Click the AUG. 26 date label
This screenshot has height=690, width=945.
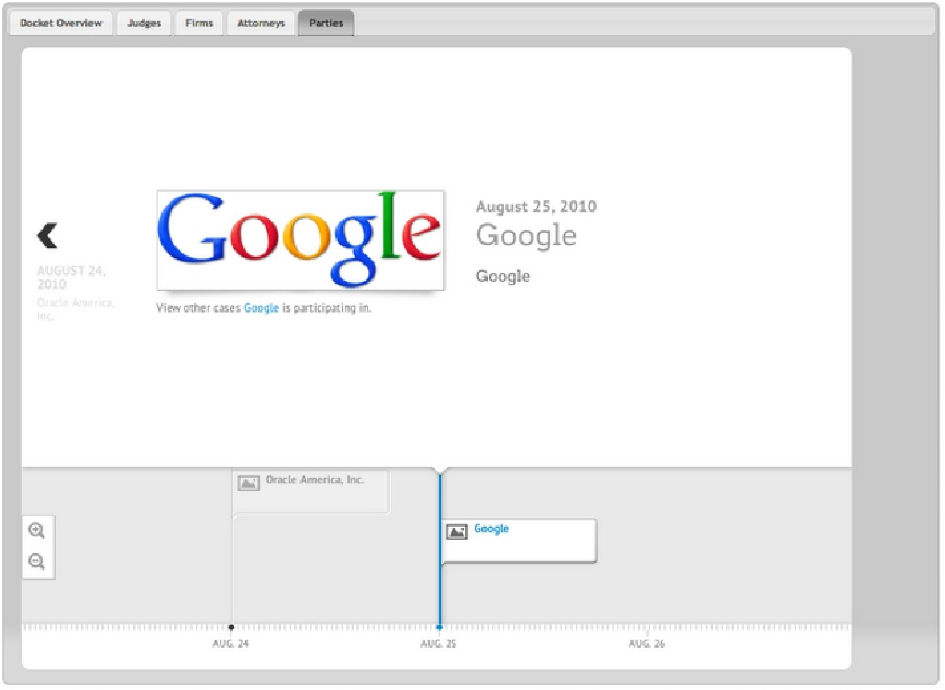click(647, 644)
